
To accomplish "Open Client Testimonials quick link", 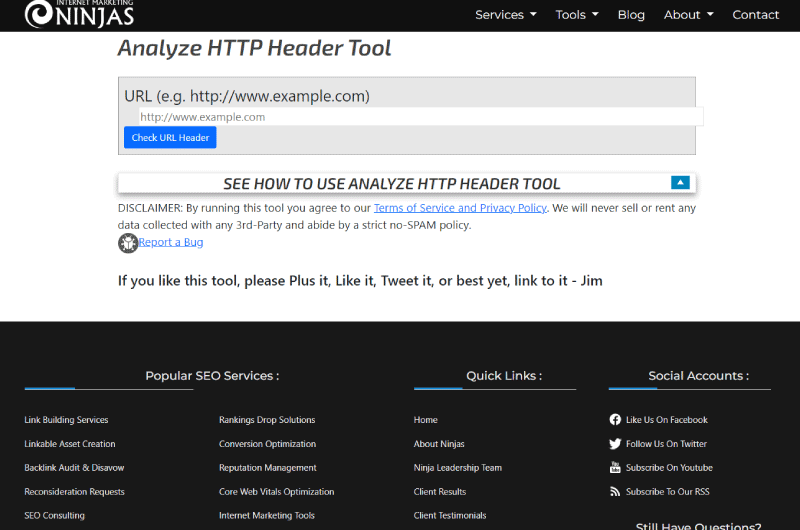I will pyautogui.click(x=450, y=515).
